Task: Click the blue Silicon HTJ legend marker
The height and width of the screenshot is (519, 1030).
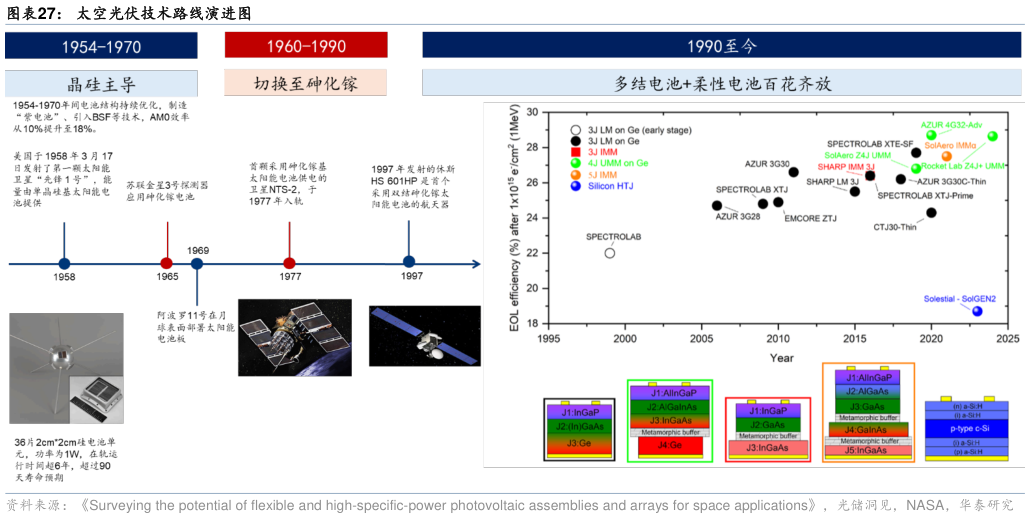Action: point(575,186)
